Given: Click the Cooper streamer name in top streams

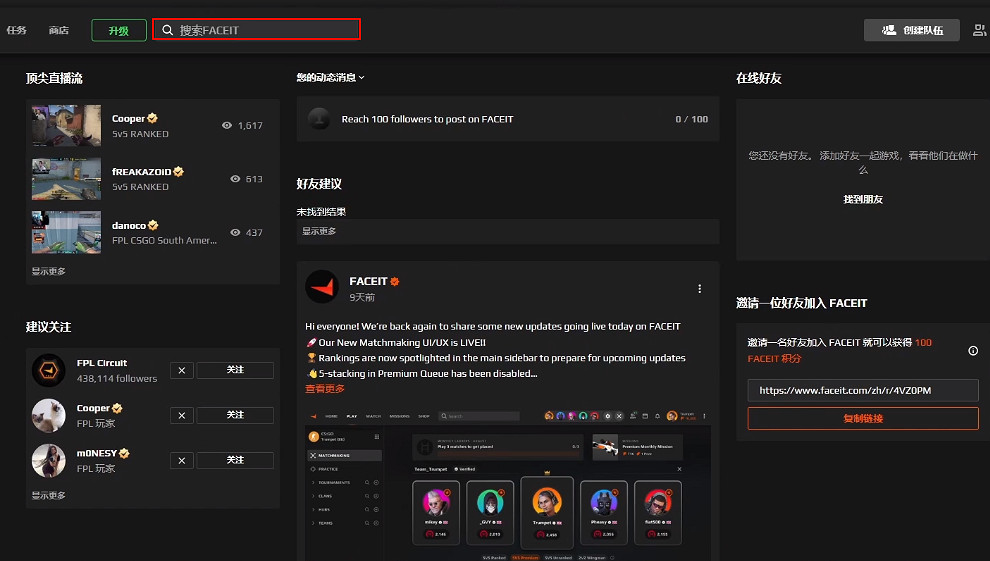Looking at the screenshot, I should (x=128, y=119).
